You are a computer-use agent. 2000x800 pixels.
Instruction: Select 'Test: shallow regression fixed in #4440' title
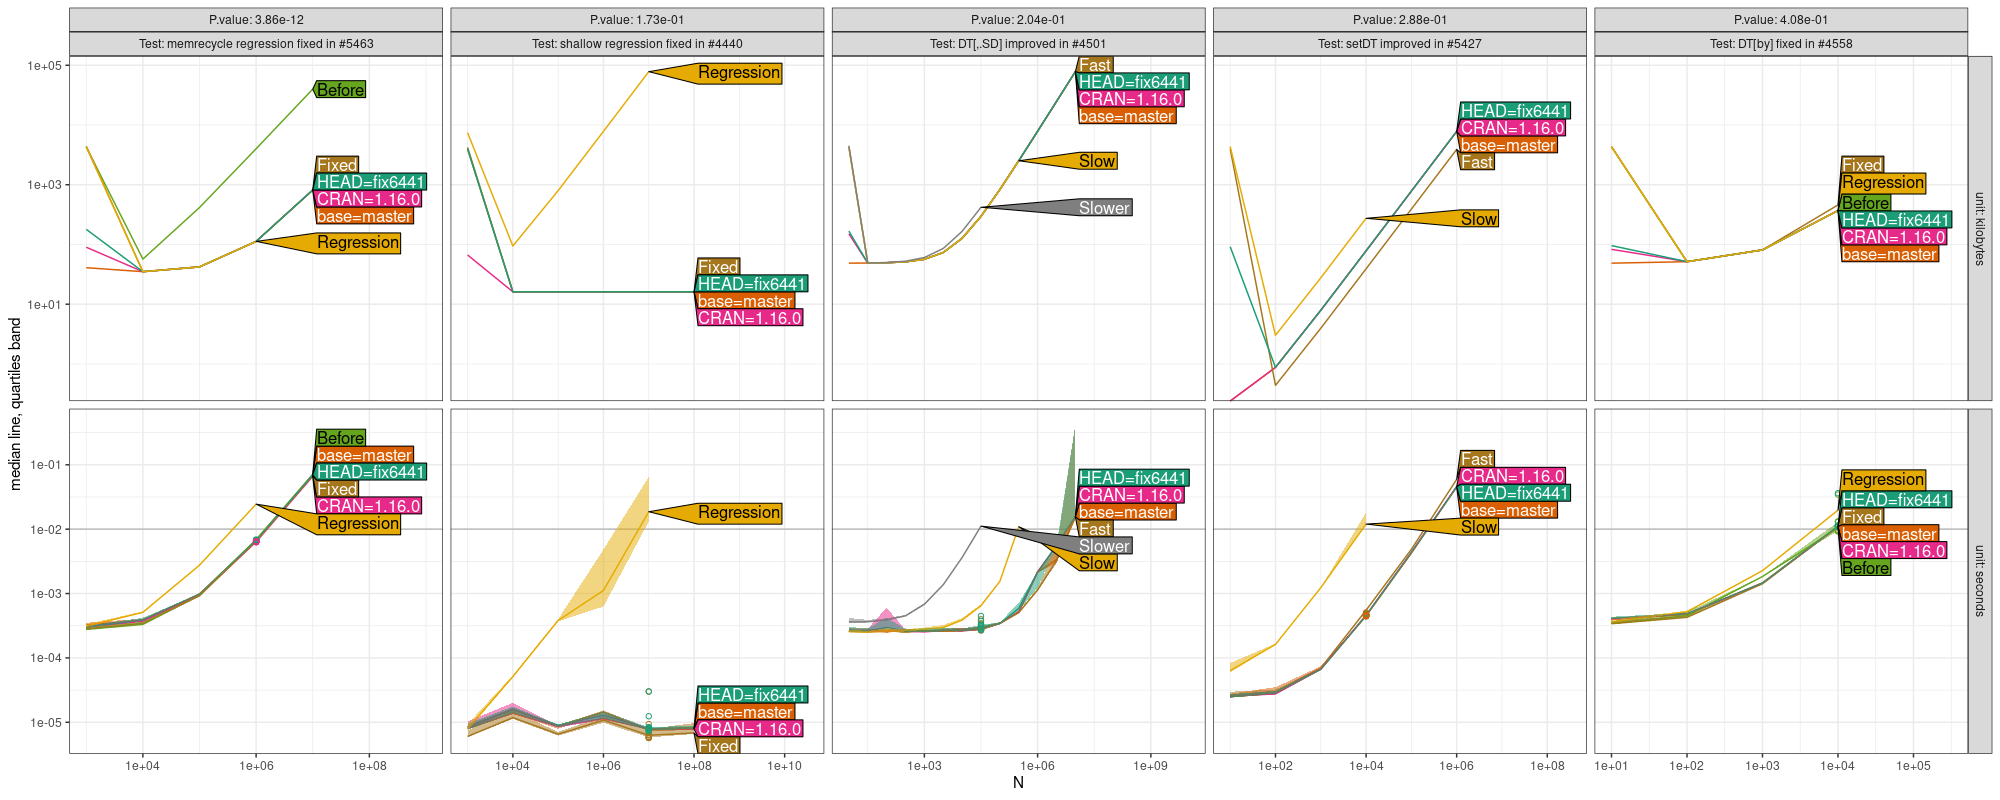[x=637, y=44]
